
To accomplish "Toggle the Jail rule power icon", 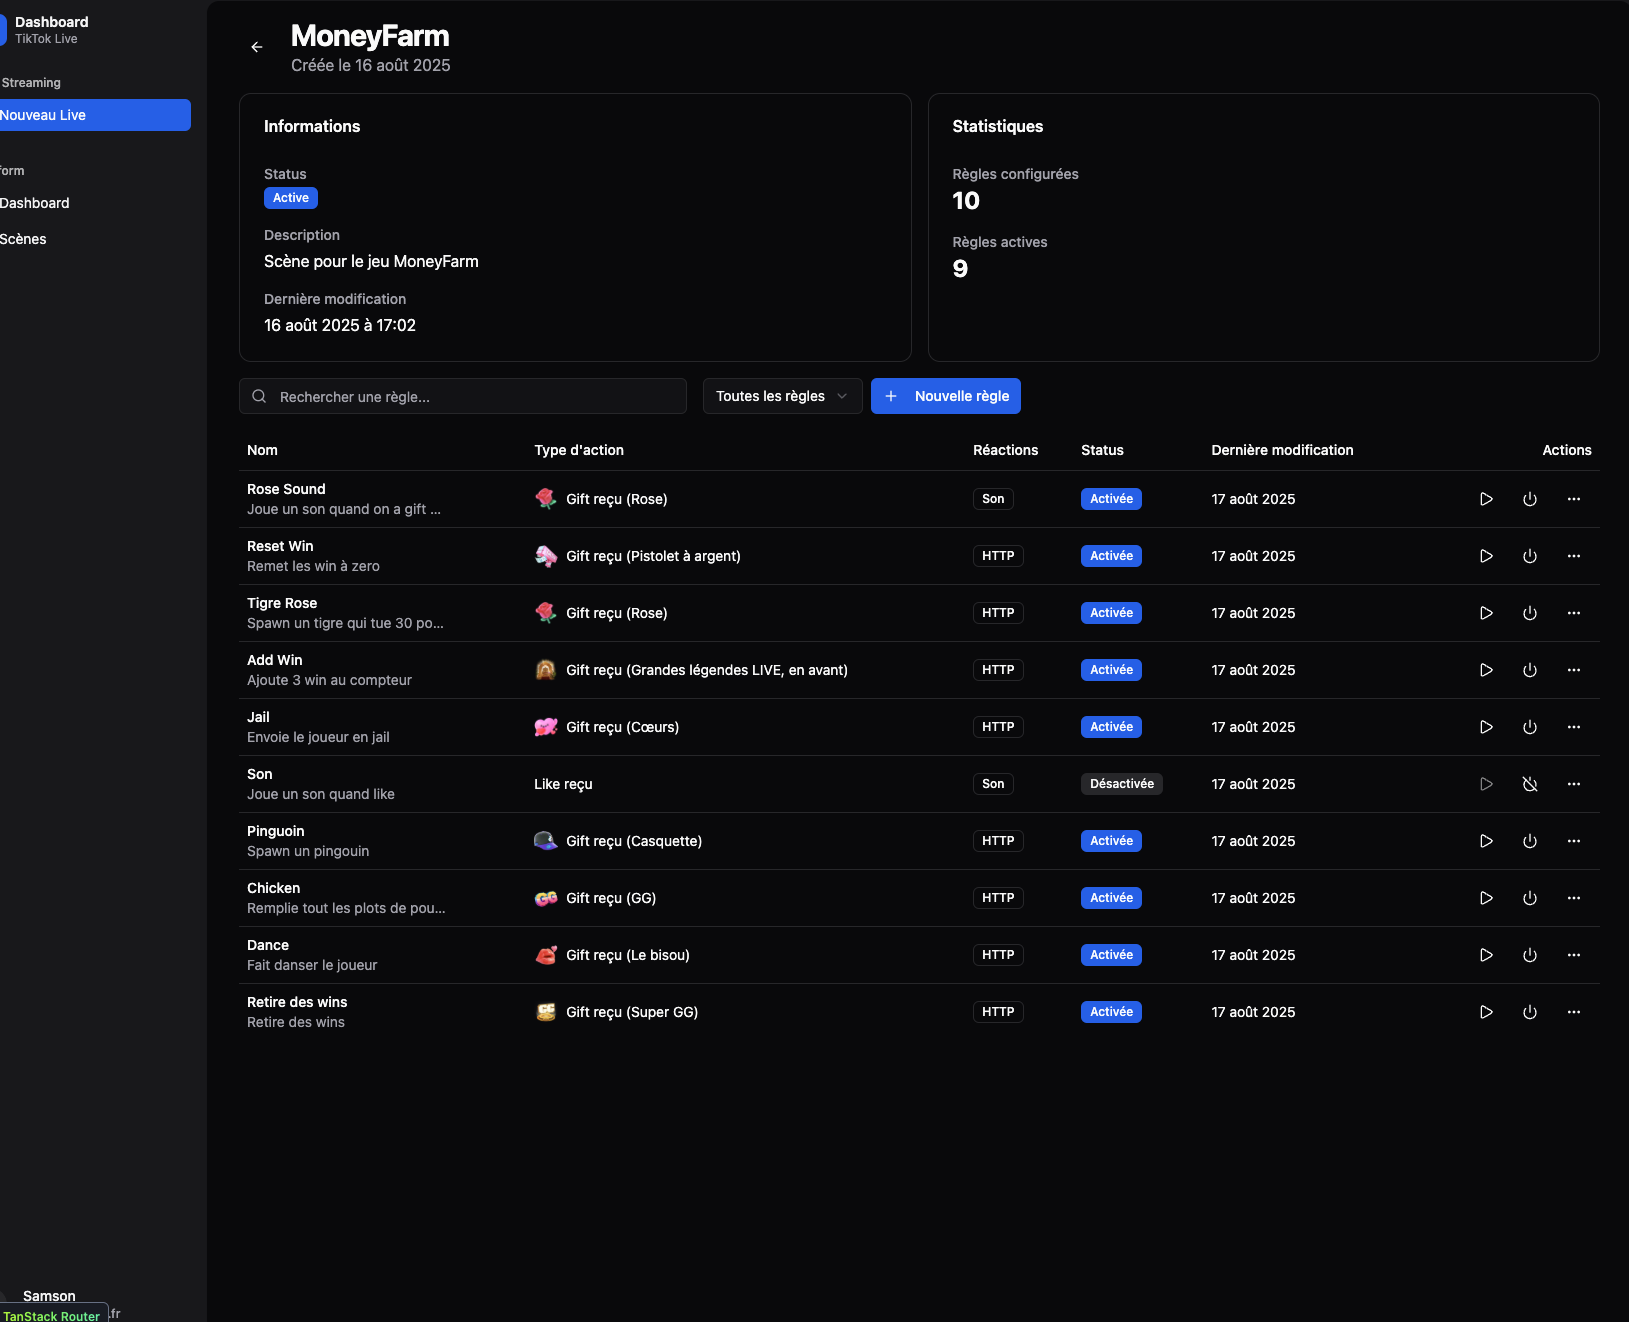I will [x=1530, y=727].
